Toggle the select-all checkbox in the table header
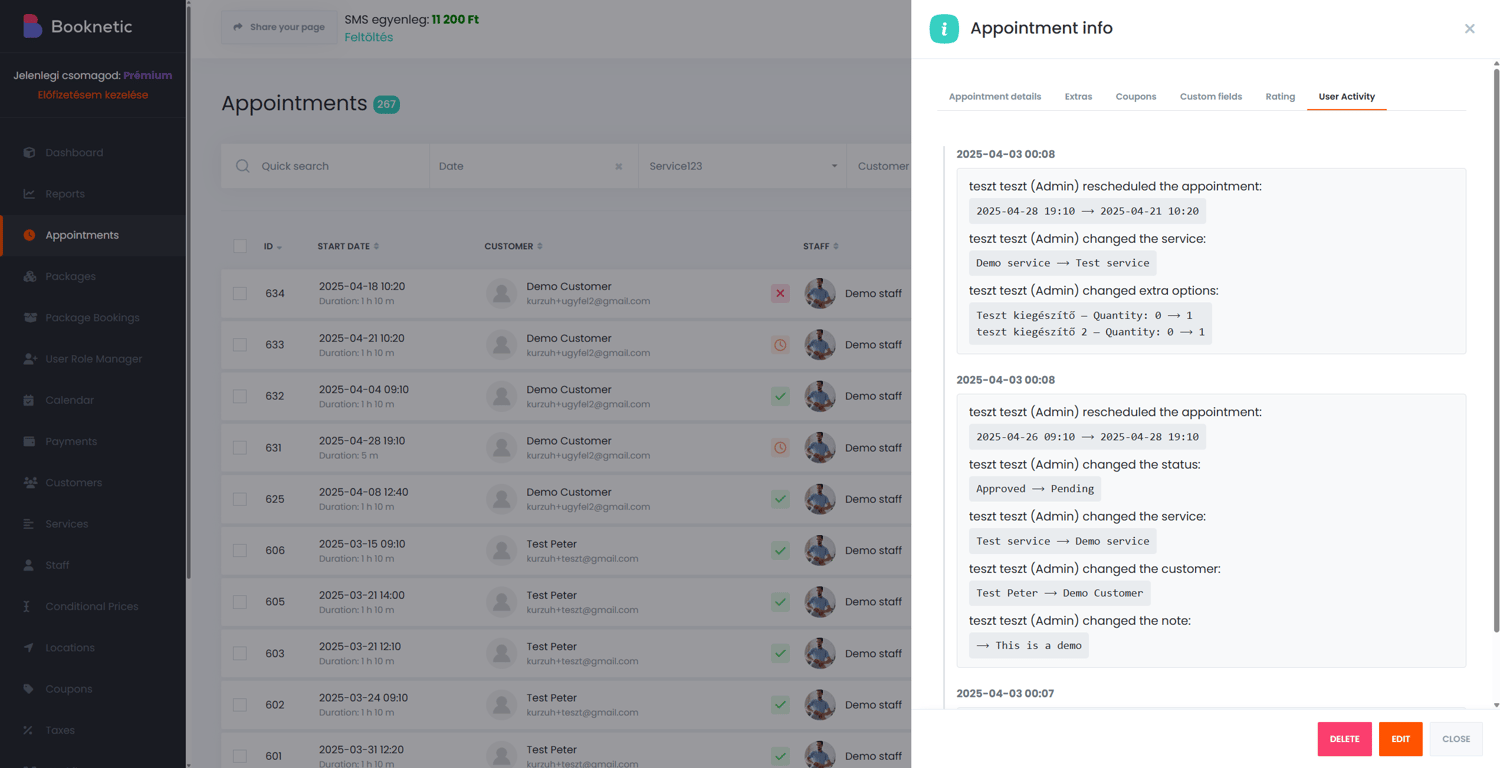Image resolution: width=1500 pixels, height=768 pixels. click(240, 246)
